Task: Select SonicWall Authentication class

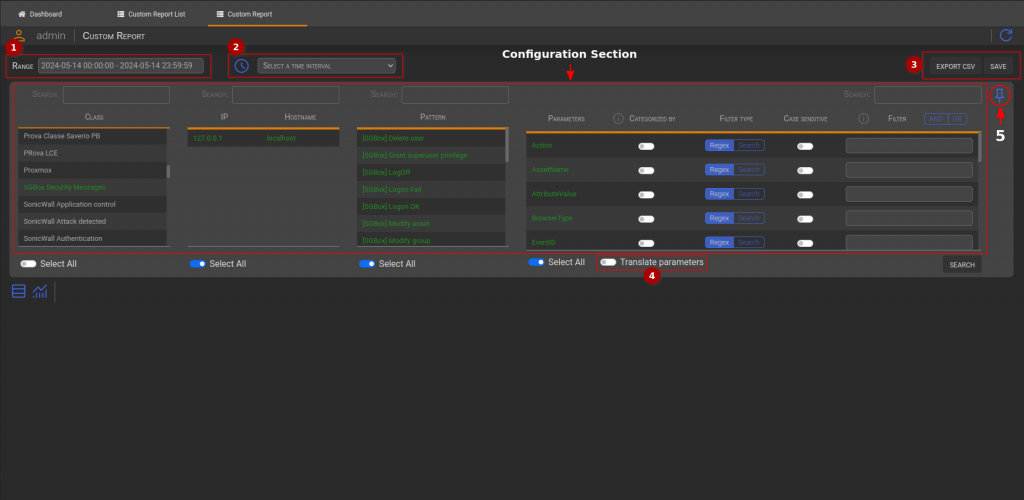Action: 92,238
